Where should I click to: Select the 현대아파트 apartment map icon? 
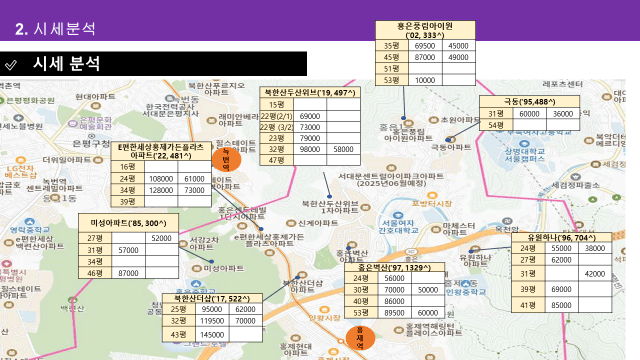pos(96,106)
